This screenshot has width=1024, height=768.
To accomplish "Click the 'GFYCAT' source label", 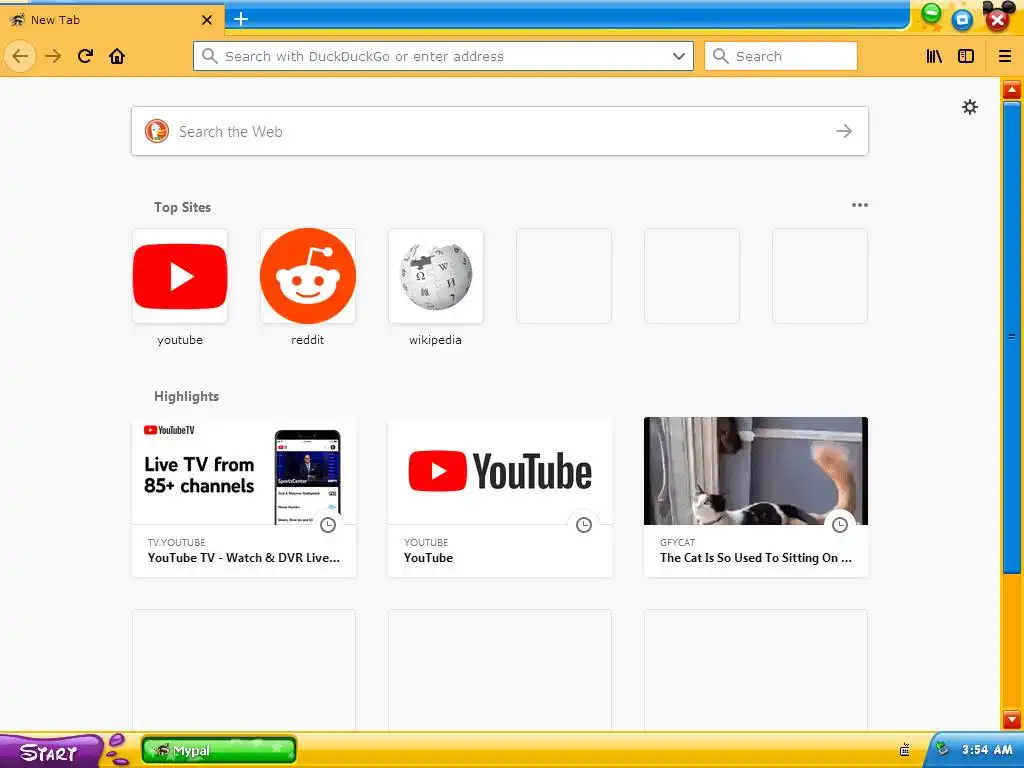I will 677,543.
